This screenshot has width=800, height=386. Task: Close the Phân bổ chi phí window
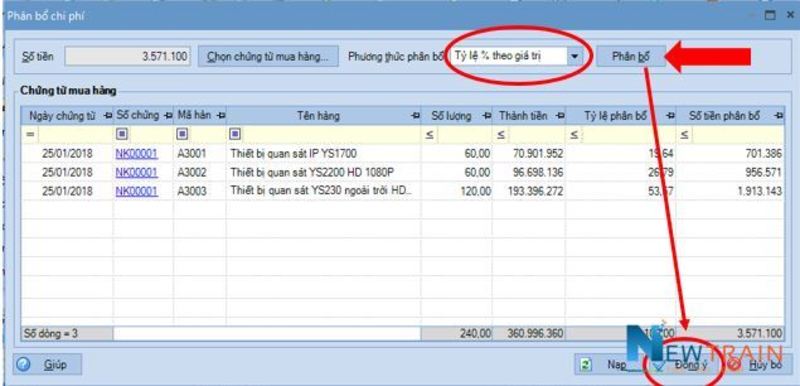point(790,16)
